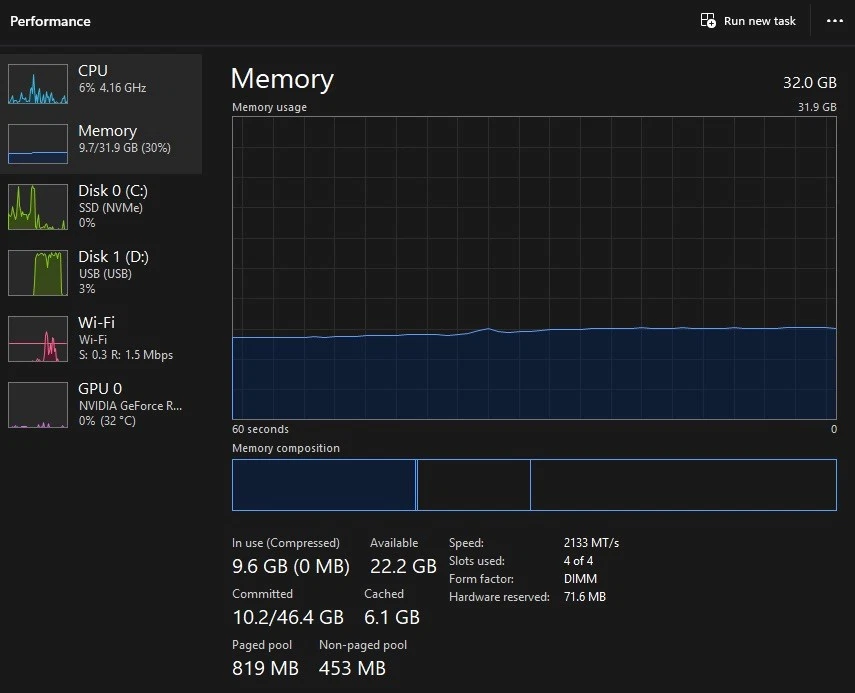This screenshot has width=855, height=693.
Task: Open Disk 1 (D:) USB performance view
Action: tap(110, 272)
